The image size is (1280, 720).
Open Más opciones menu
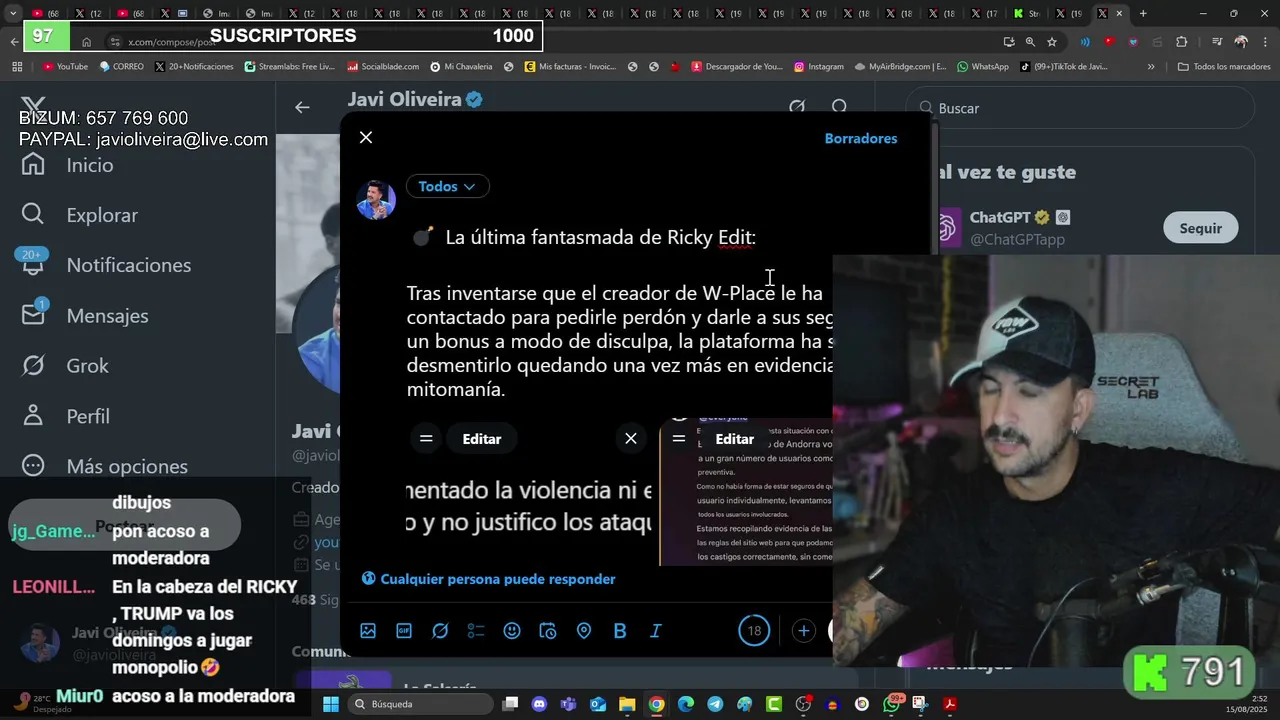coord(105,466)
